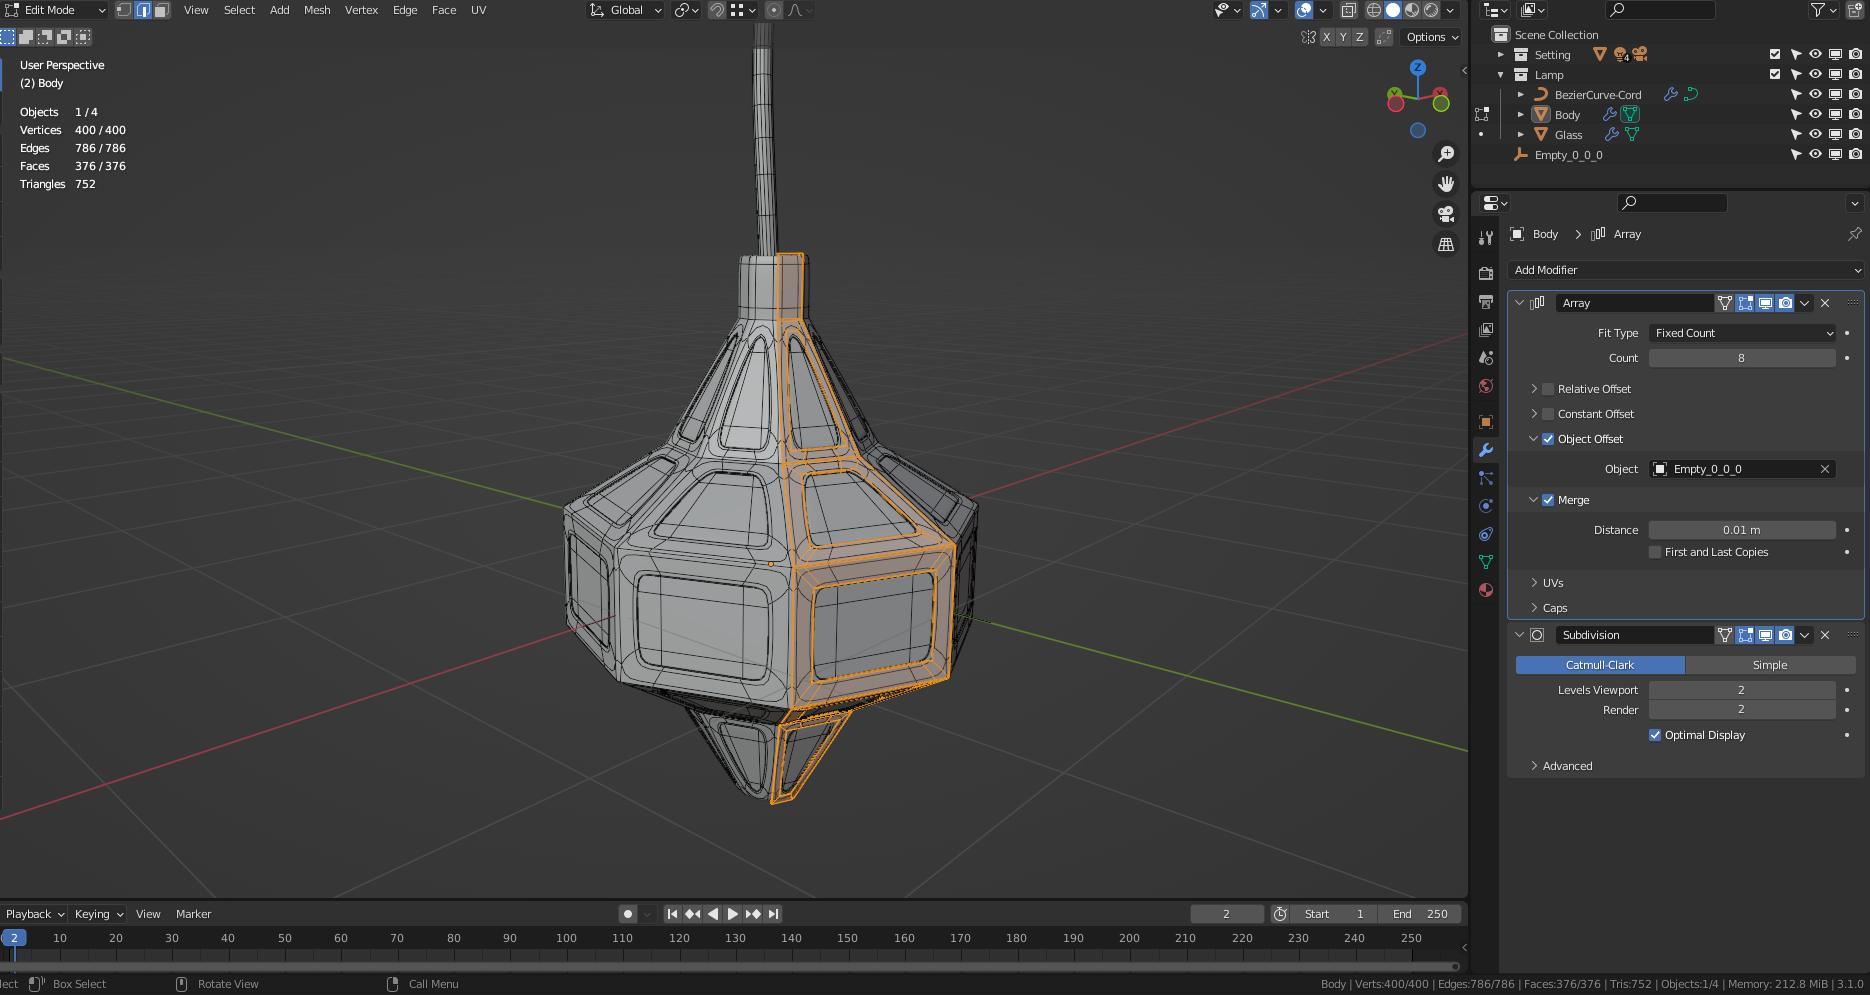This screenshot has height=995, width=1870.
Task: Open the UV menu
Action: [478, 10]
